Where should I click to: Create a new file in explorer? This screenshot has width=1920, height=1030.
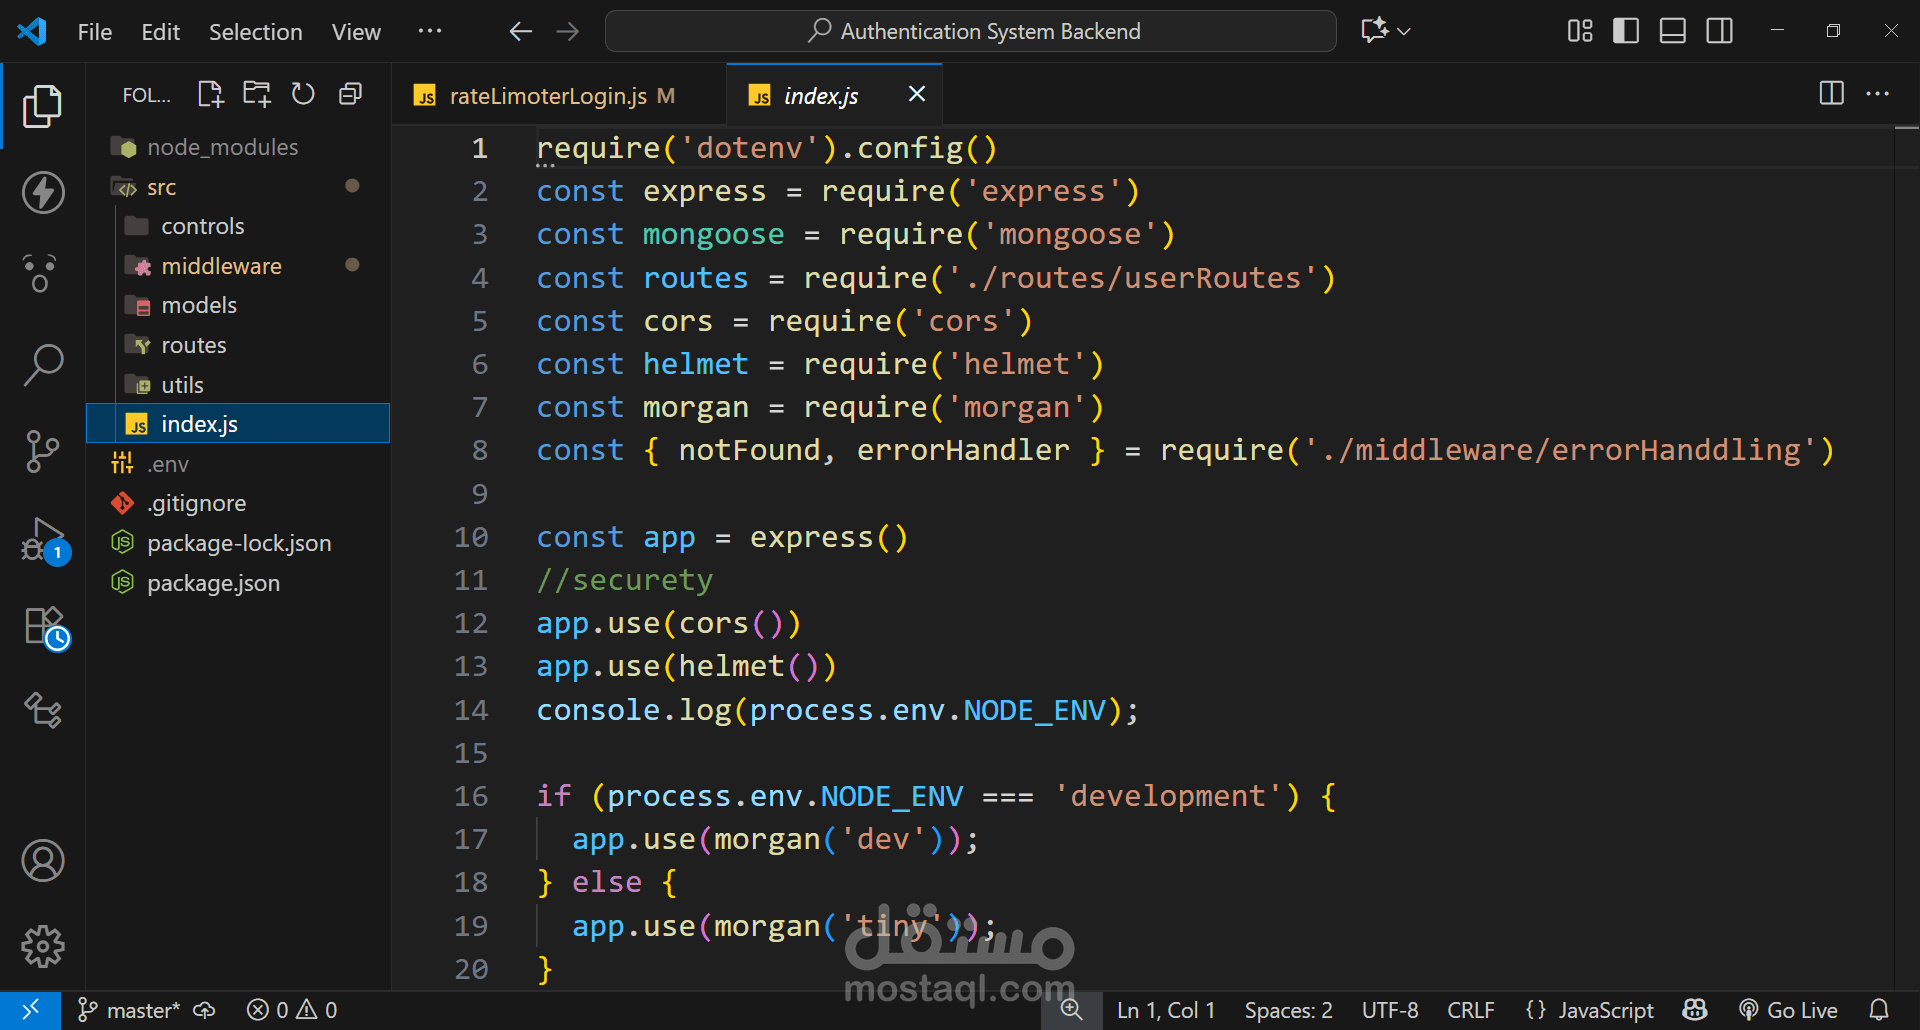click(x=210, y=95)
